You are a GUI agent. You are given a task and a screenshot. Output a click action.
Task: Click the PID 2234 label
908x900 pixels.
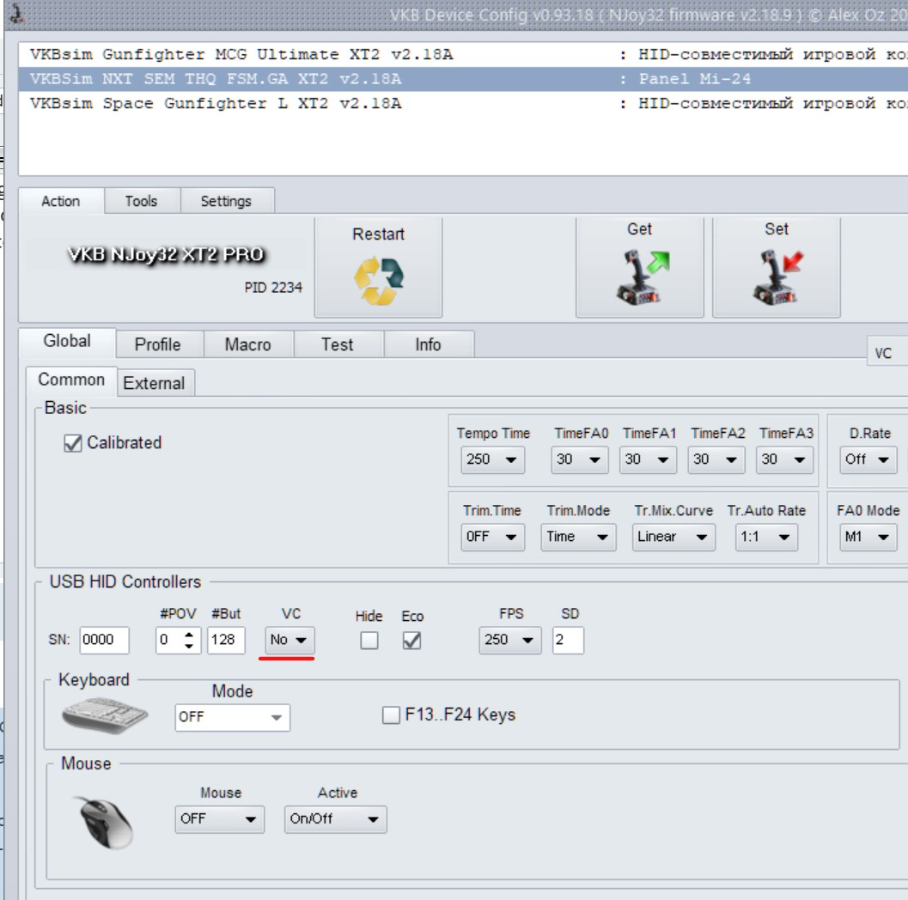pyautogui.click(x=273, y=288)
